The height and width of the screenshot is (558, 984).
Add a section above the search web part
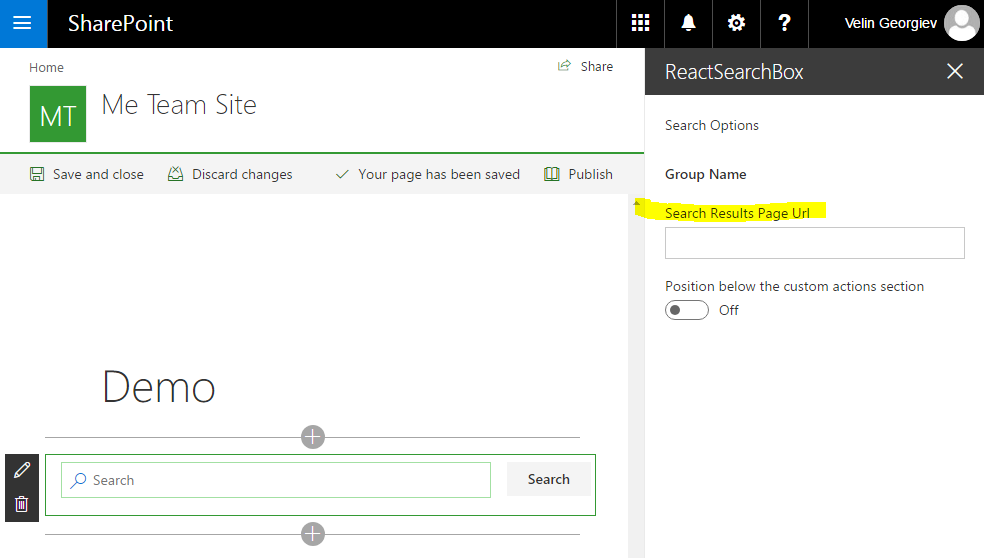(x=313, y=437)
